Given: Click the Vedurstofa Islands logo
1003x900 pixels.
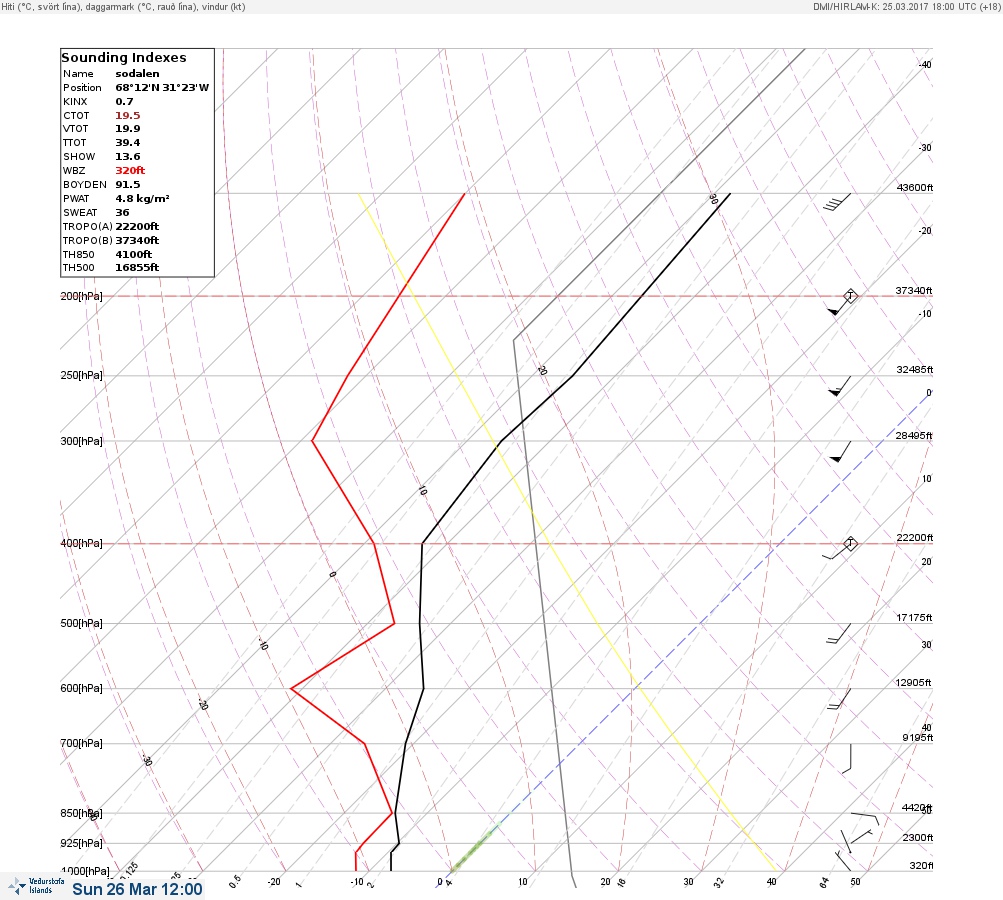Looking at the screenshot, I should [x=36, y=886].
